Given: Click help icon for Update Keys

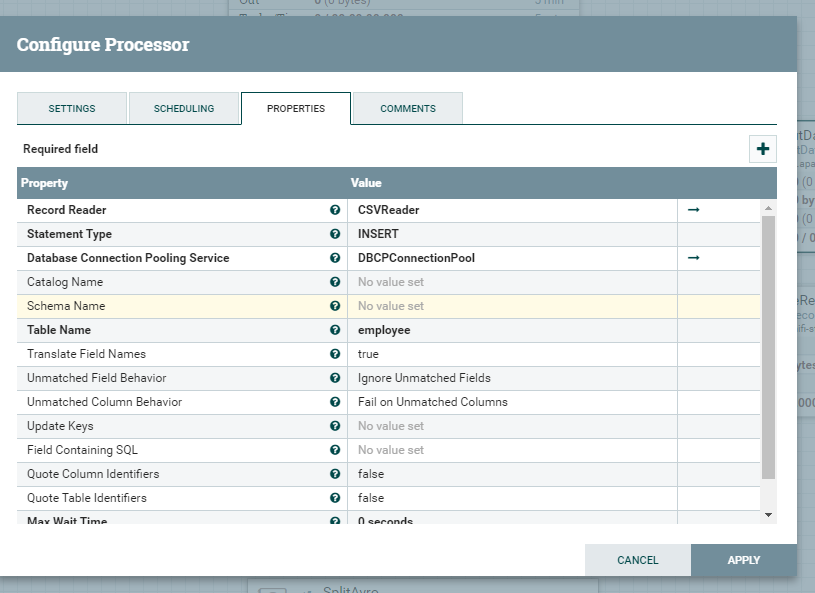Looking at the screenshot, I should (335, 426).
